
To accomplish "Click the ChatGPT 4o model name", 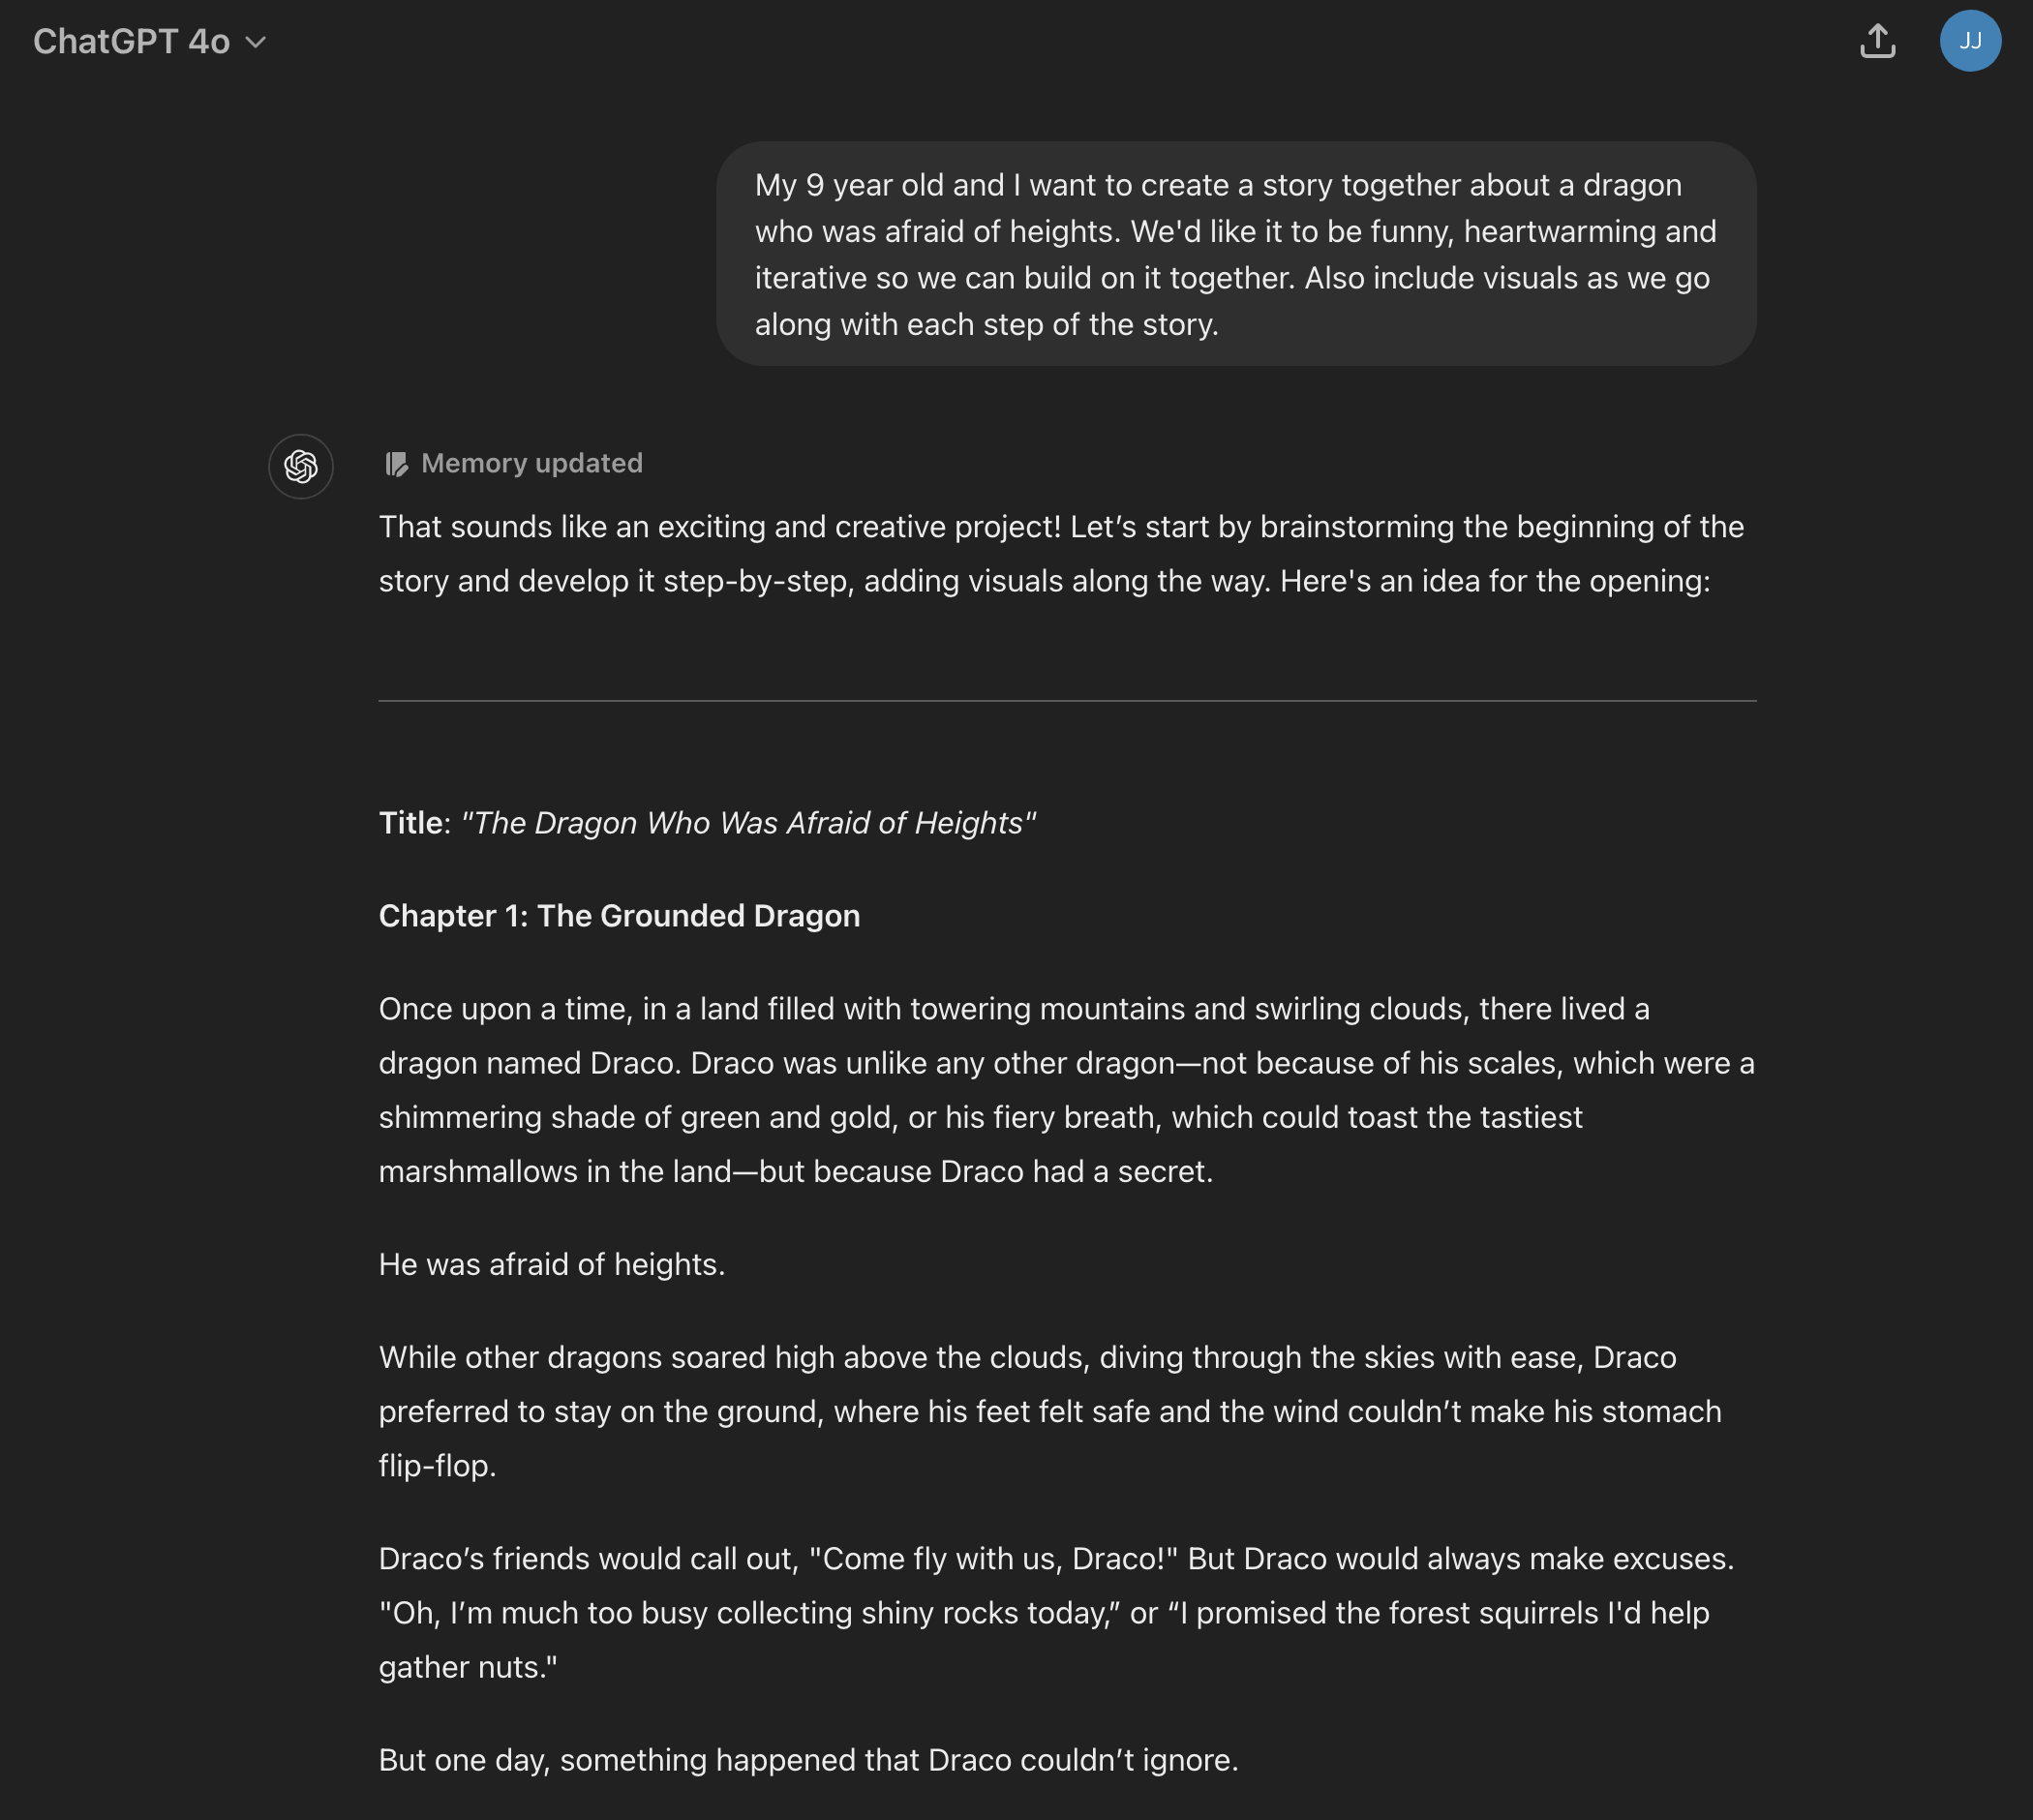I will pos(131,42).
